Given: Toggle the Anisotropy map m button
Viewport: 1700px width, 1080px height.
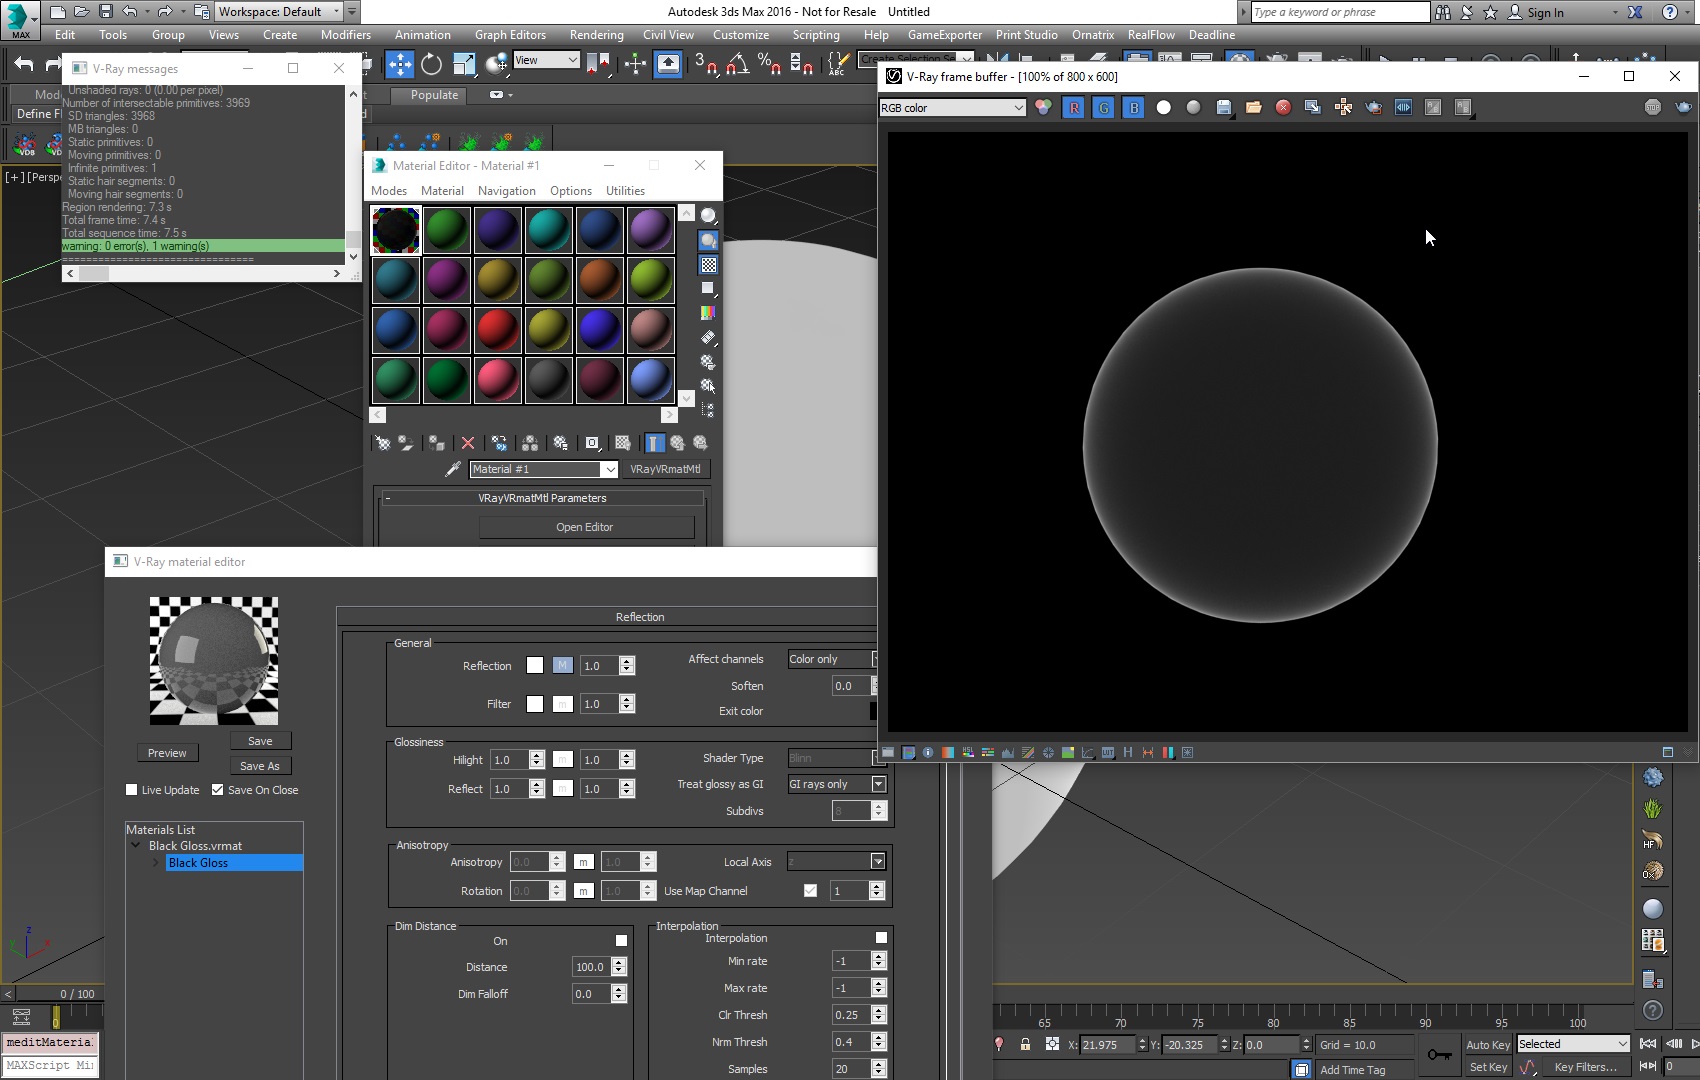Looking at the screenshot, I should click(584, 862).
